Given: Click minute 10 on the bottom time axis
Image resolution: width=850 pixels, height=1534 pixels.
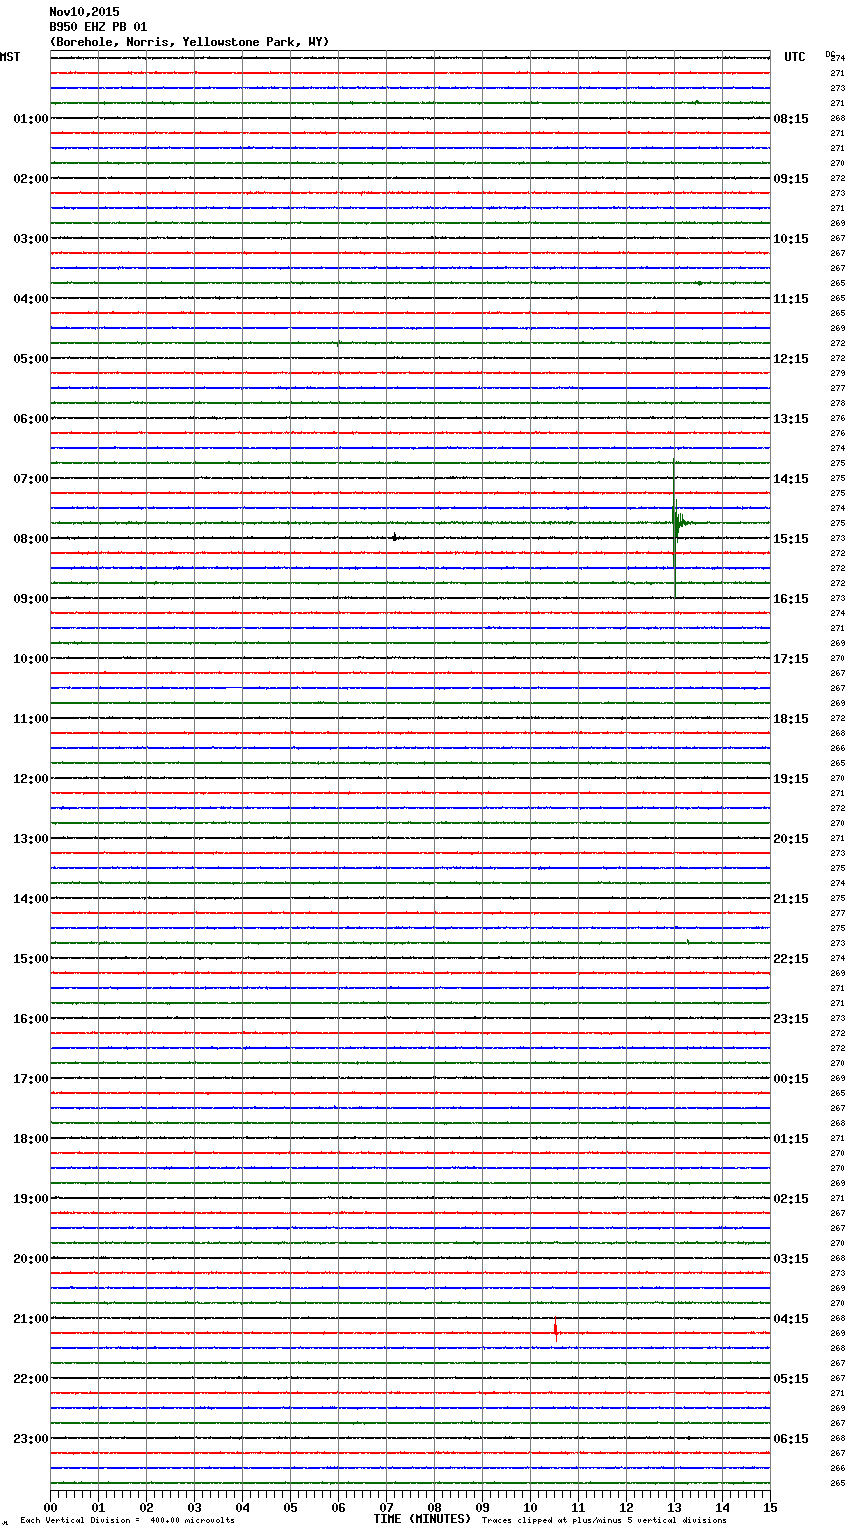Looking at the screenshot, I should click(x=530, y=1507).
